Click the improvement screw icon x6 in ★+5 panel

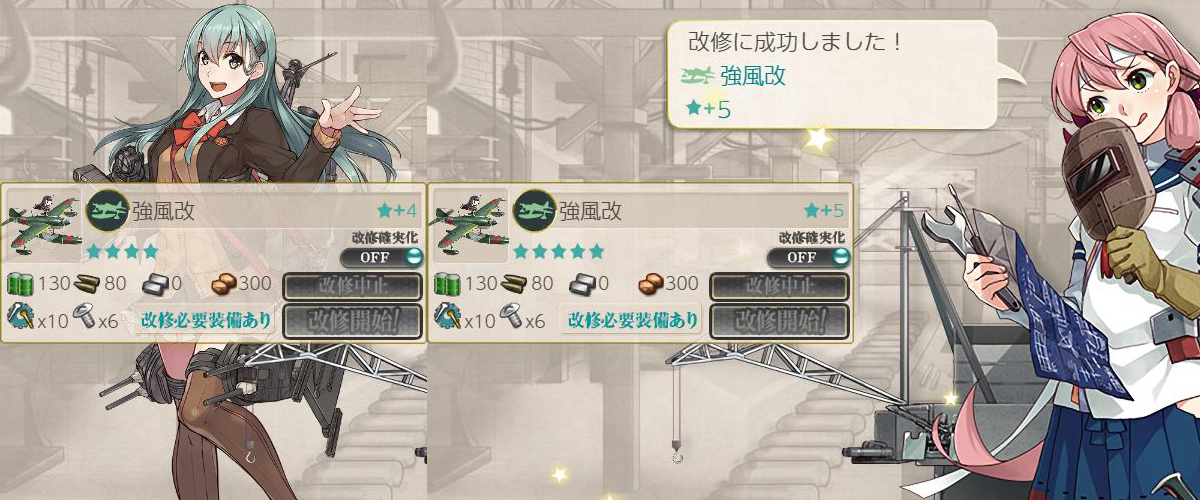click(510, 319)
